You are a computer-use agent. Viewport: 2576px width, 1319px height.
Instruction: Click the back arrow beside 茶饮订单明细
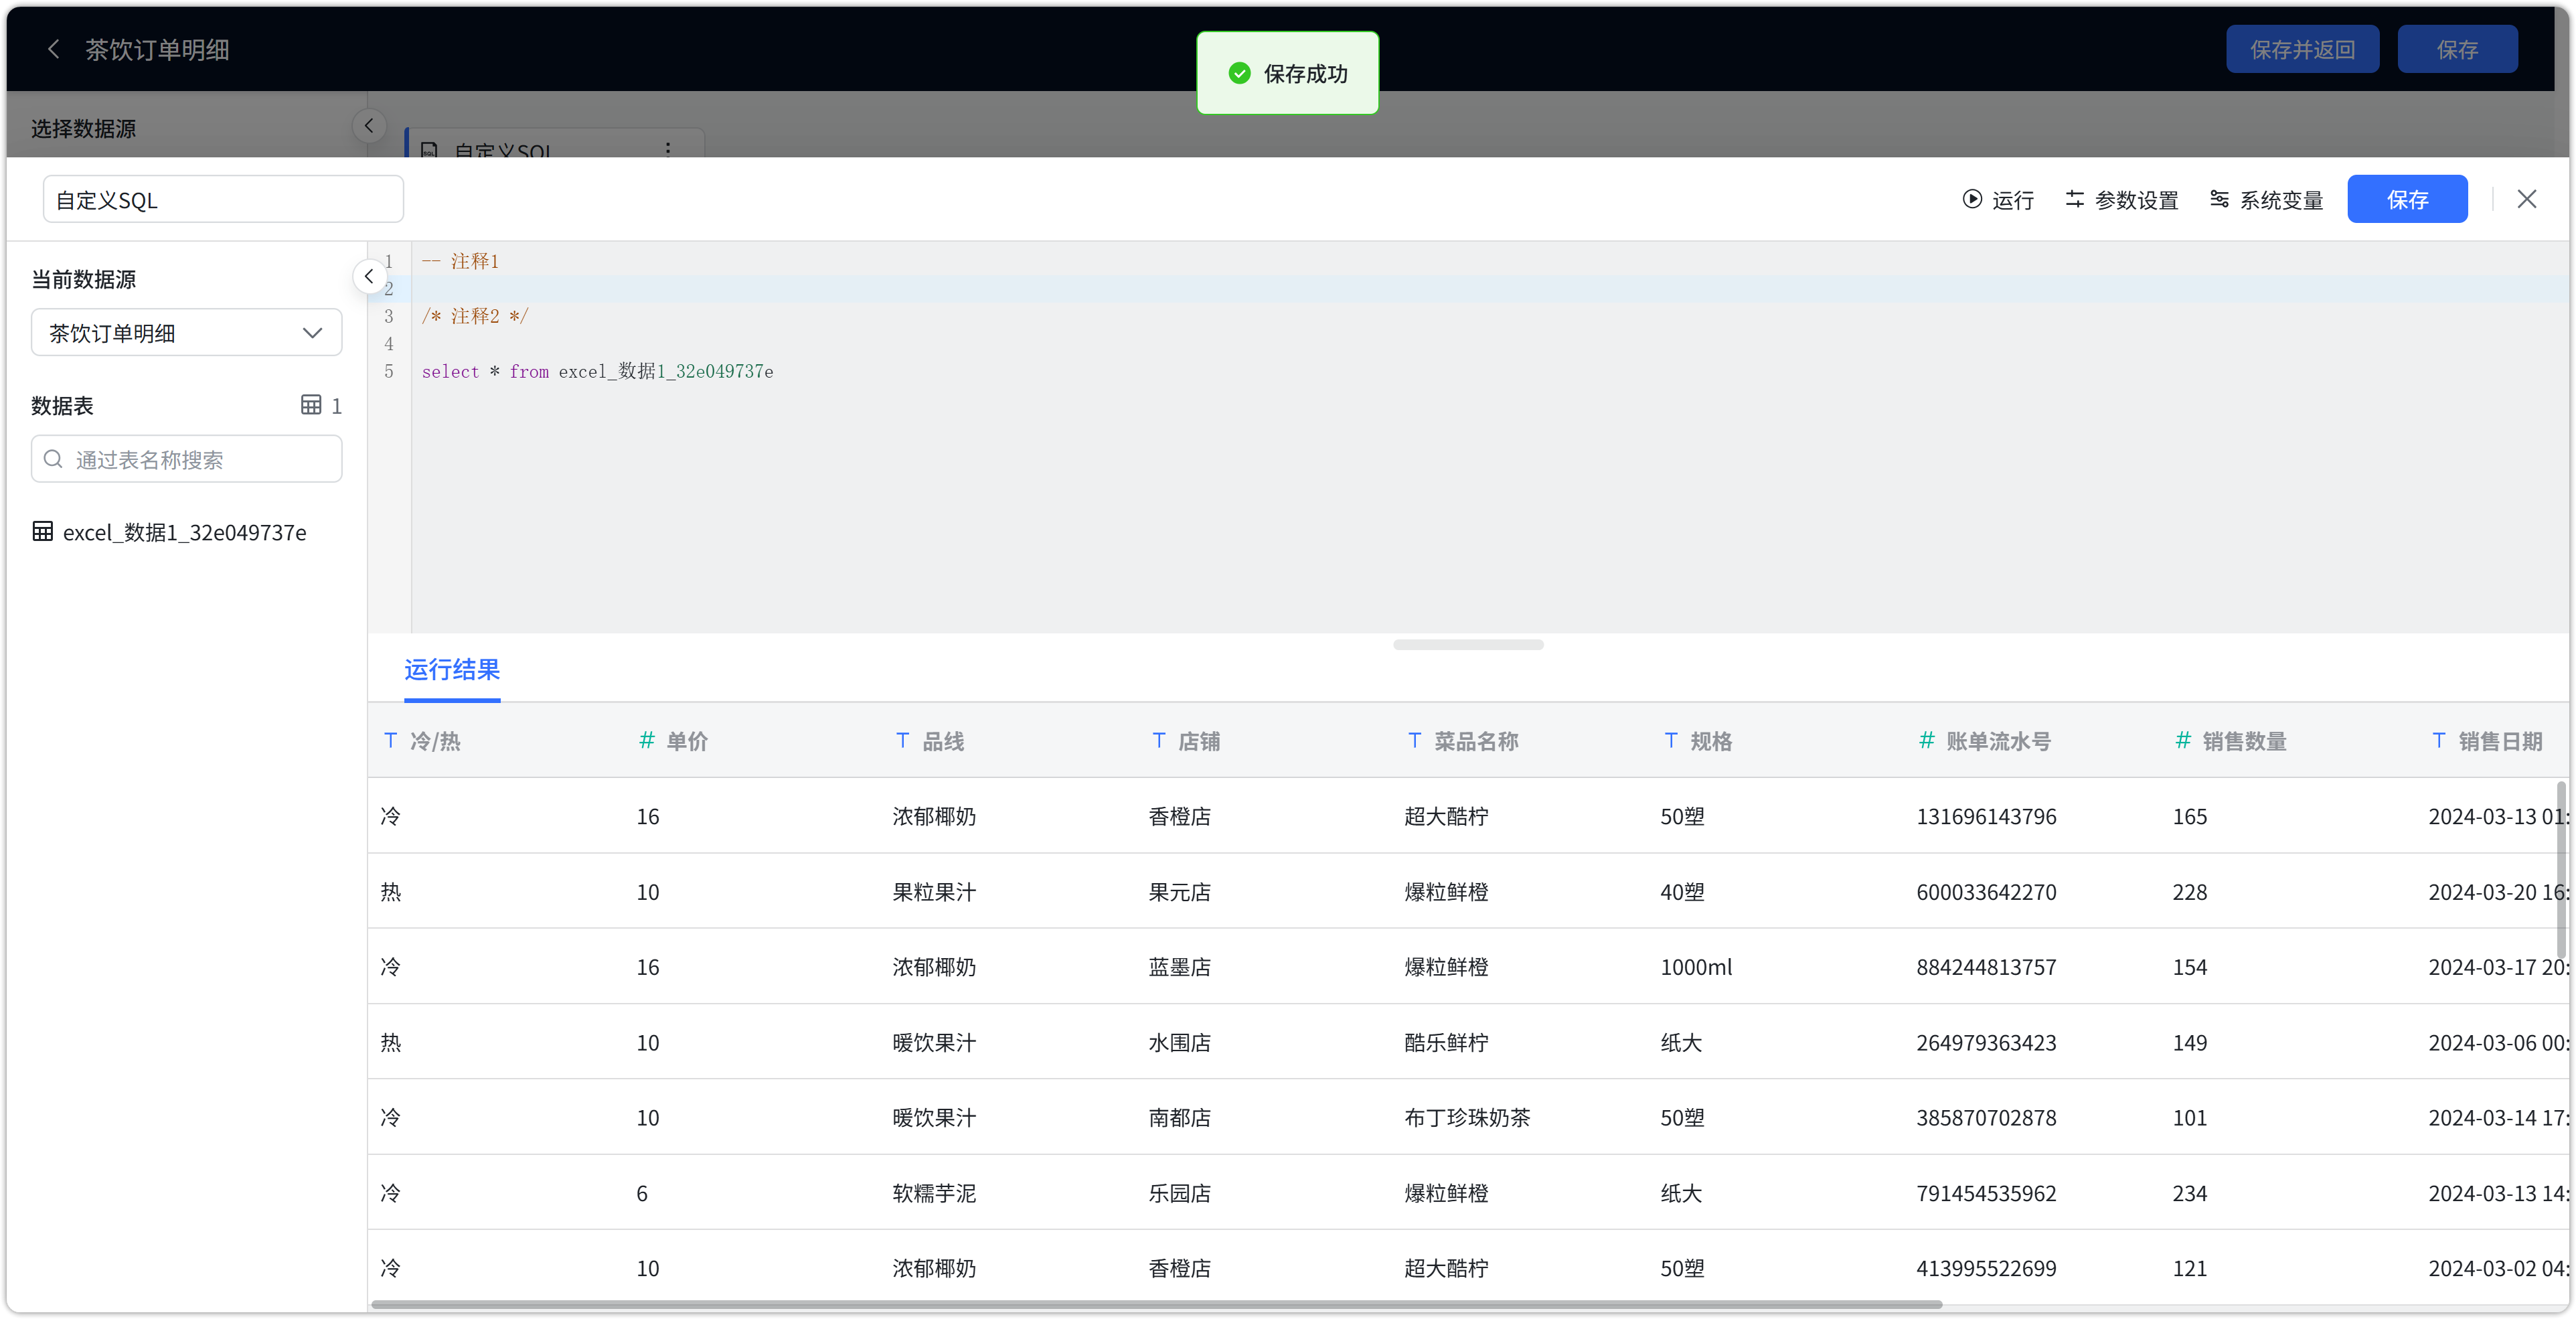coord(54,49)
